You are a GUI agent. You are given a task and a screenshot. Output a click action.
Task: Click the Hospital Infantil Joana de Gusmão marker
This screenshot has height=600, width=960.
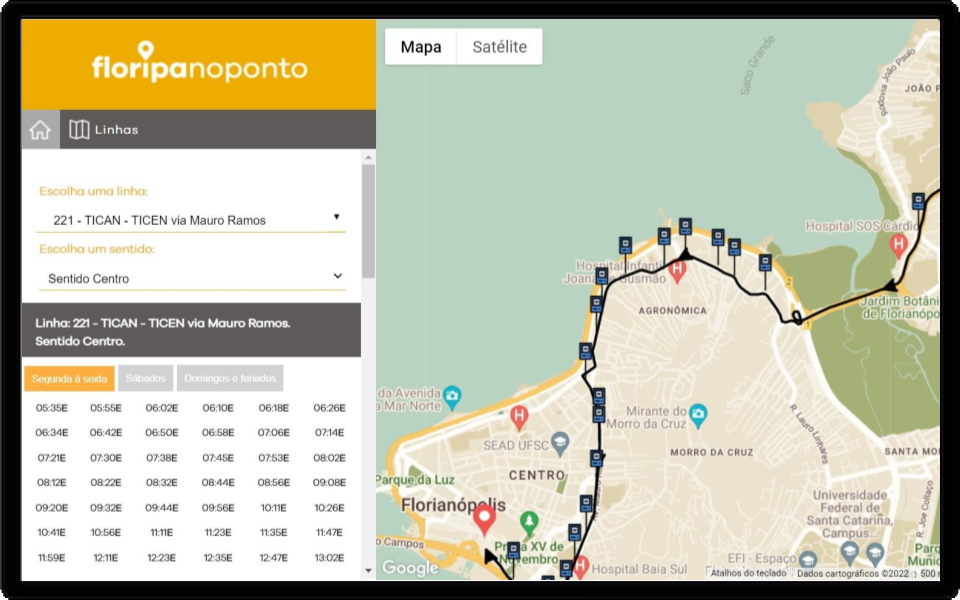(x=677, y=271)
